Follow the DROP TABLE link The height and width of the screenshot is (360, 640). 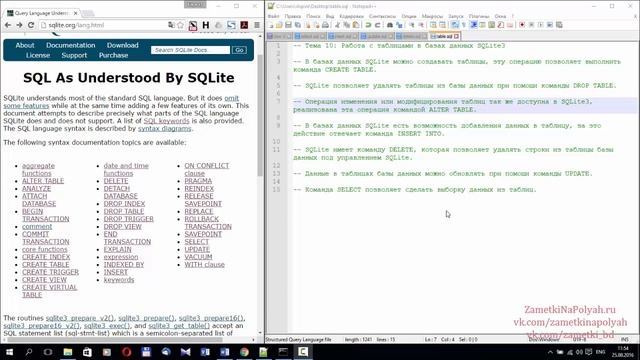[x=124, y=211]
